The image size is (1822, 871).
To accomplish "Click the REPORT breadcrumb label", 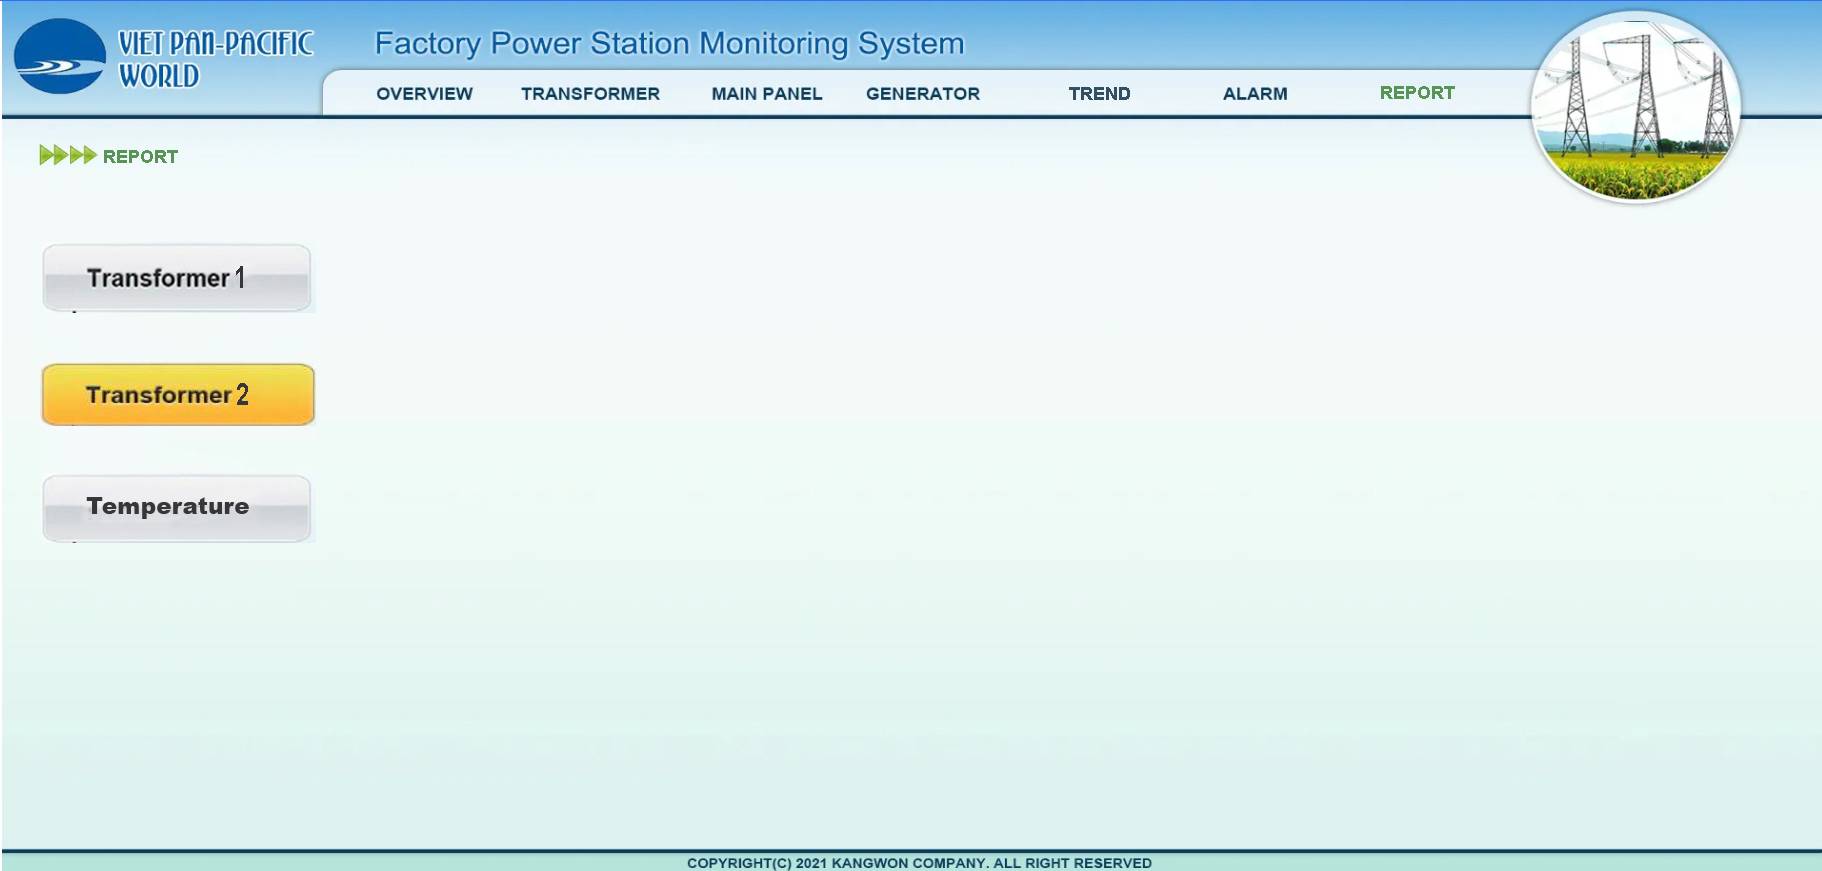I will [x=140, y=157].
